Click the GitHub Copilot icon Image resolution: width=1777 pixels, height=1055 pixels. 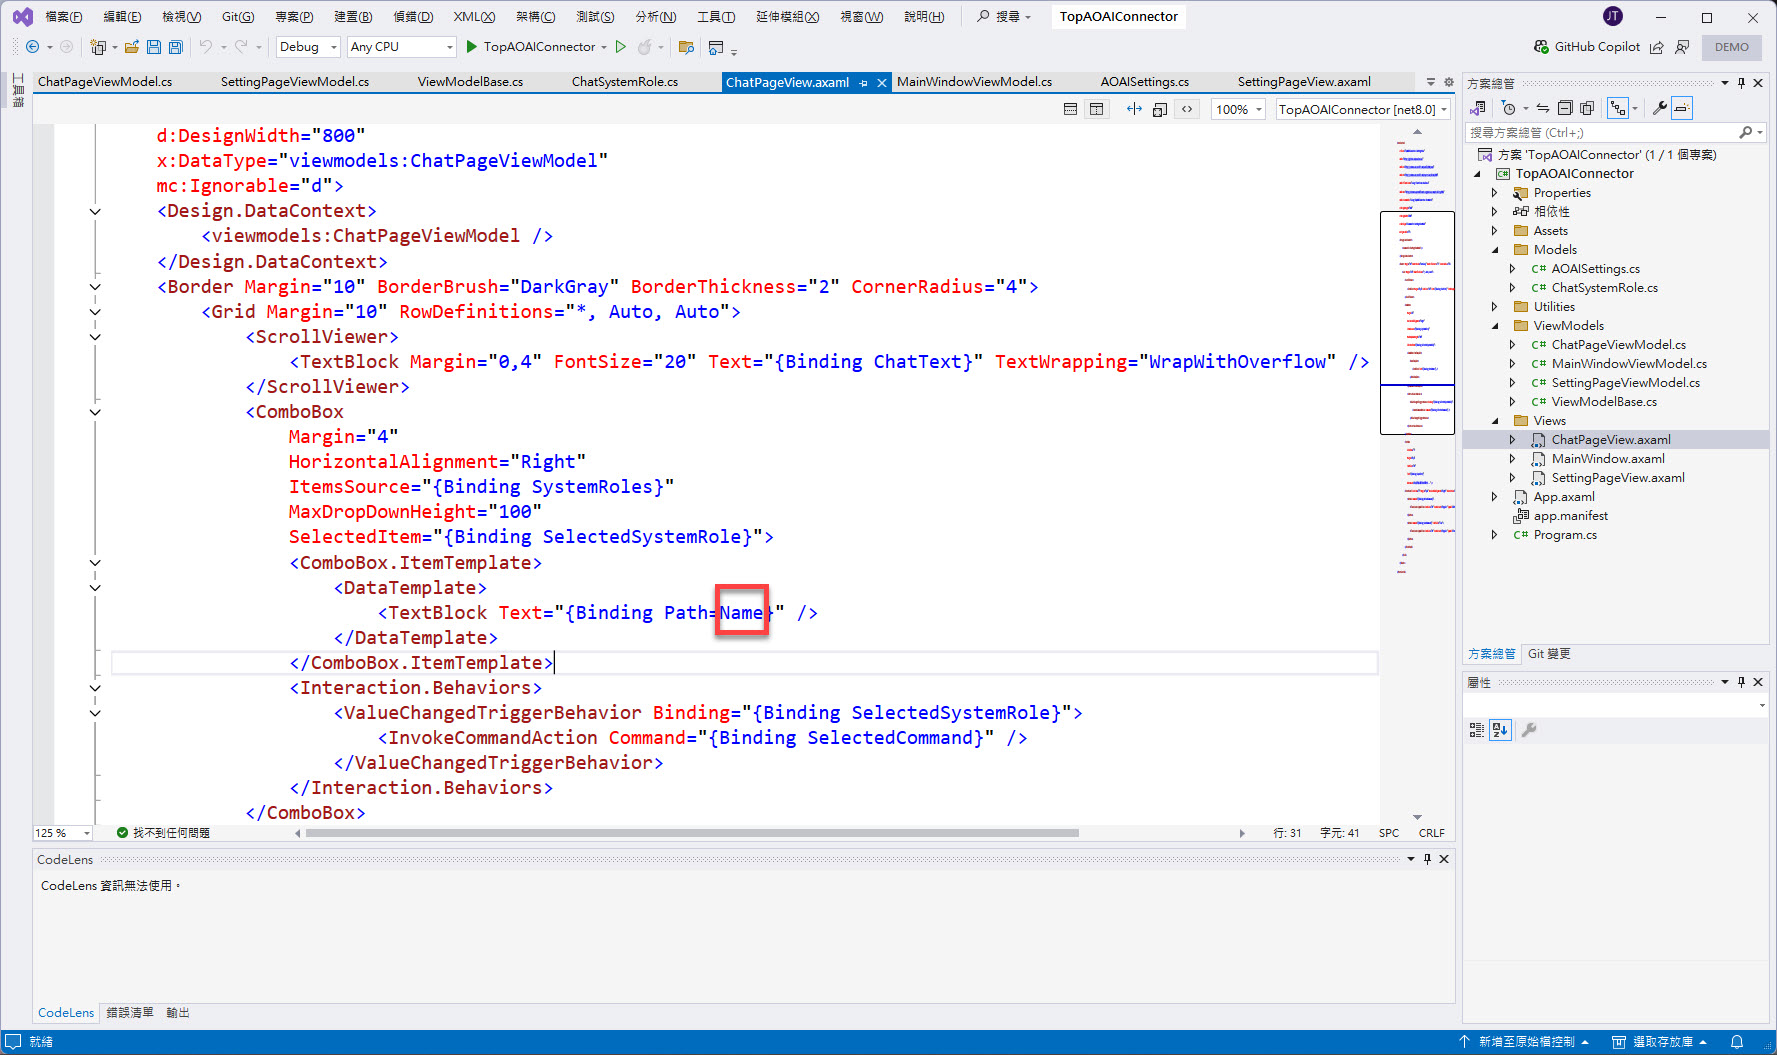coord(1541,47)
